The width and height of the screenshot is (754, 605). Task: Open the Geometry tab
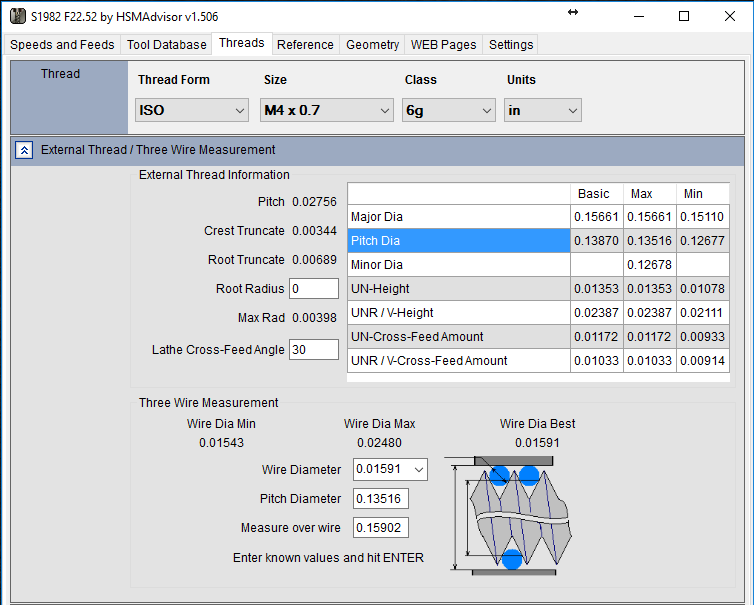pyautogui.click(x=372, y=45)
